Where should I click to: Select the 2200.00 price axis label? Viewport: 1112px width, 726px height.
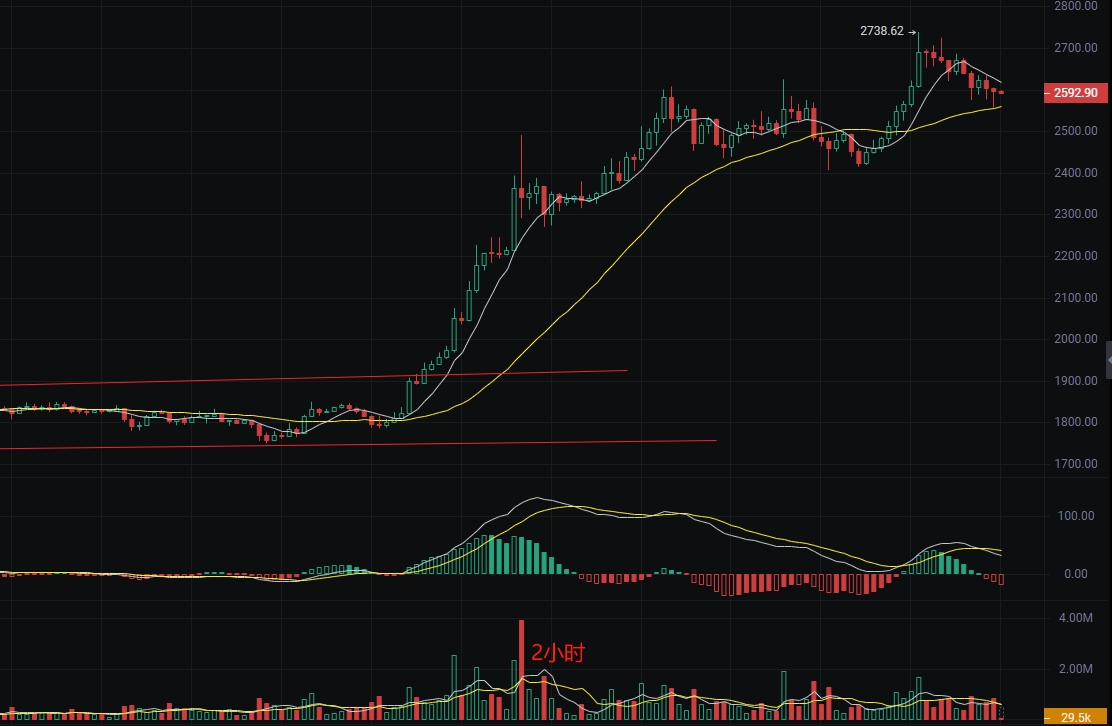[1076, 255]
